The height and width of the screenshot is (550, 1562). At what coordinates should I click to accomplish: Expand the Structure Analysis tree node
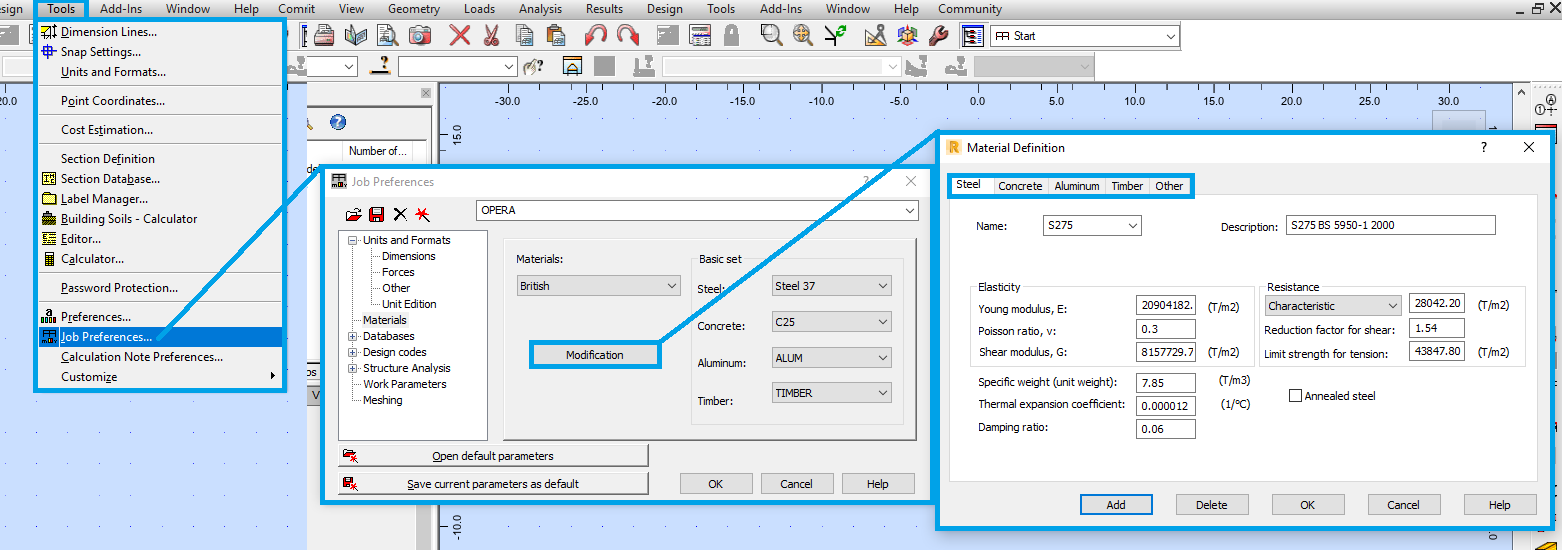[353, 368]
